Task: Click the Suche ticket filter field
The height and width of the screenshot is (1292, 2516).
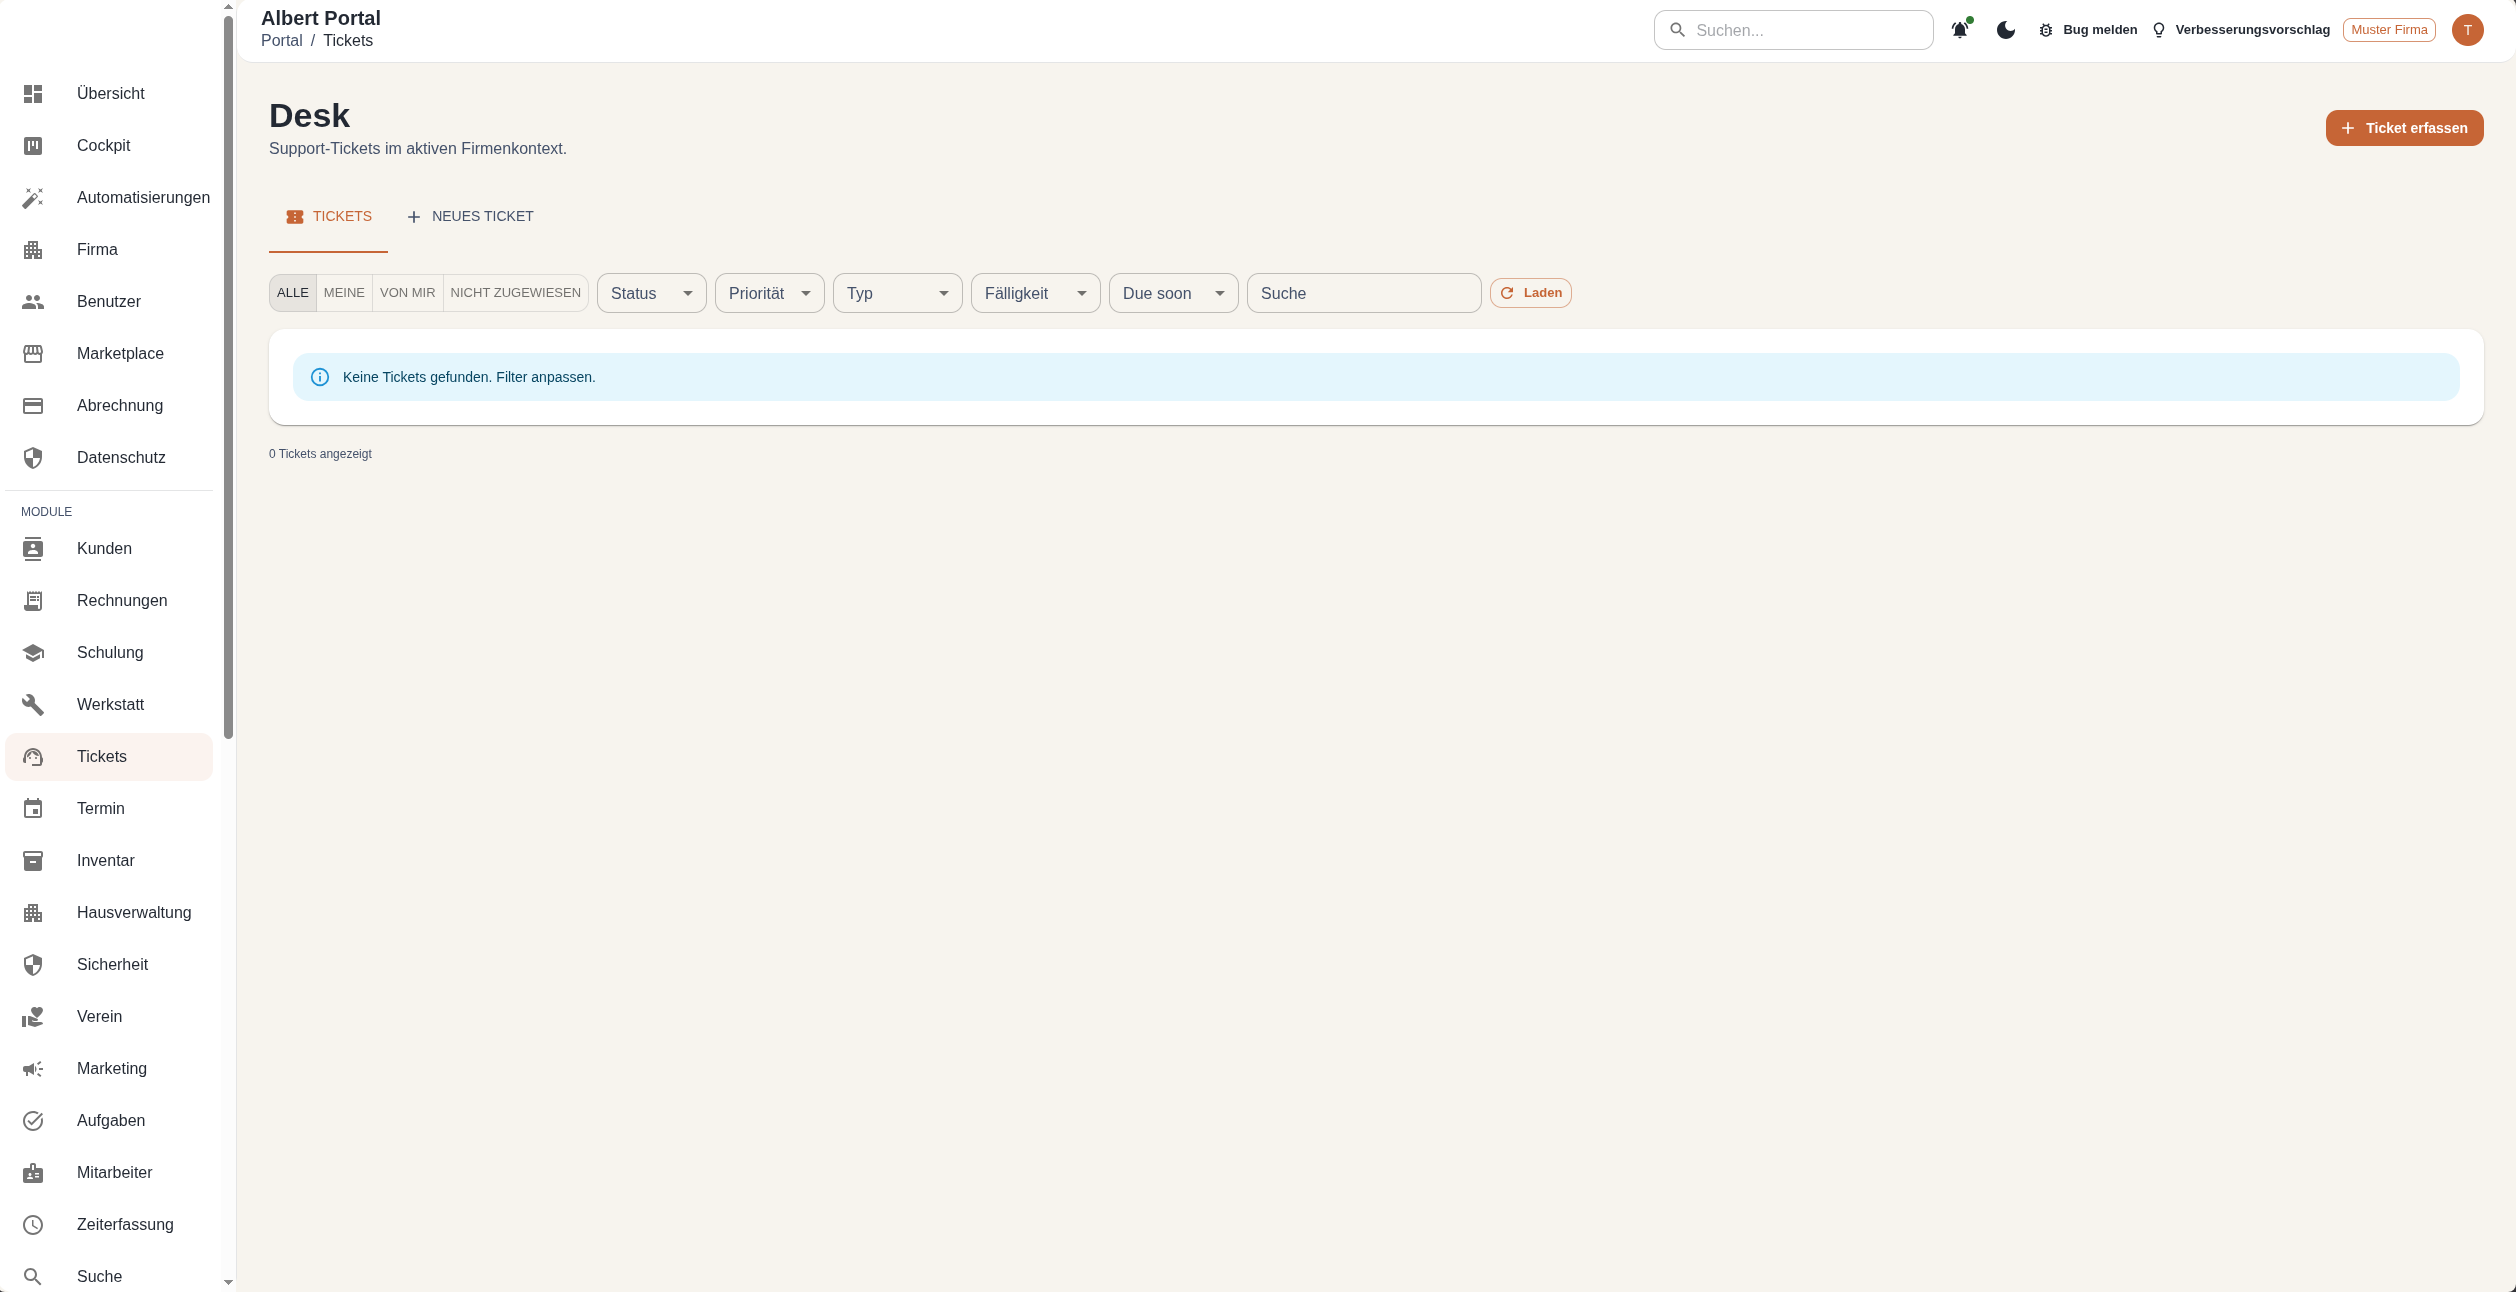Action: [x=1364, y=293]
